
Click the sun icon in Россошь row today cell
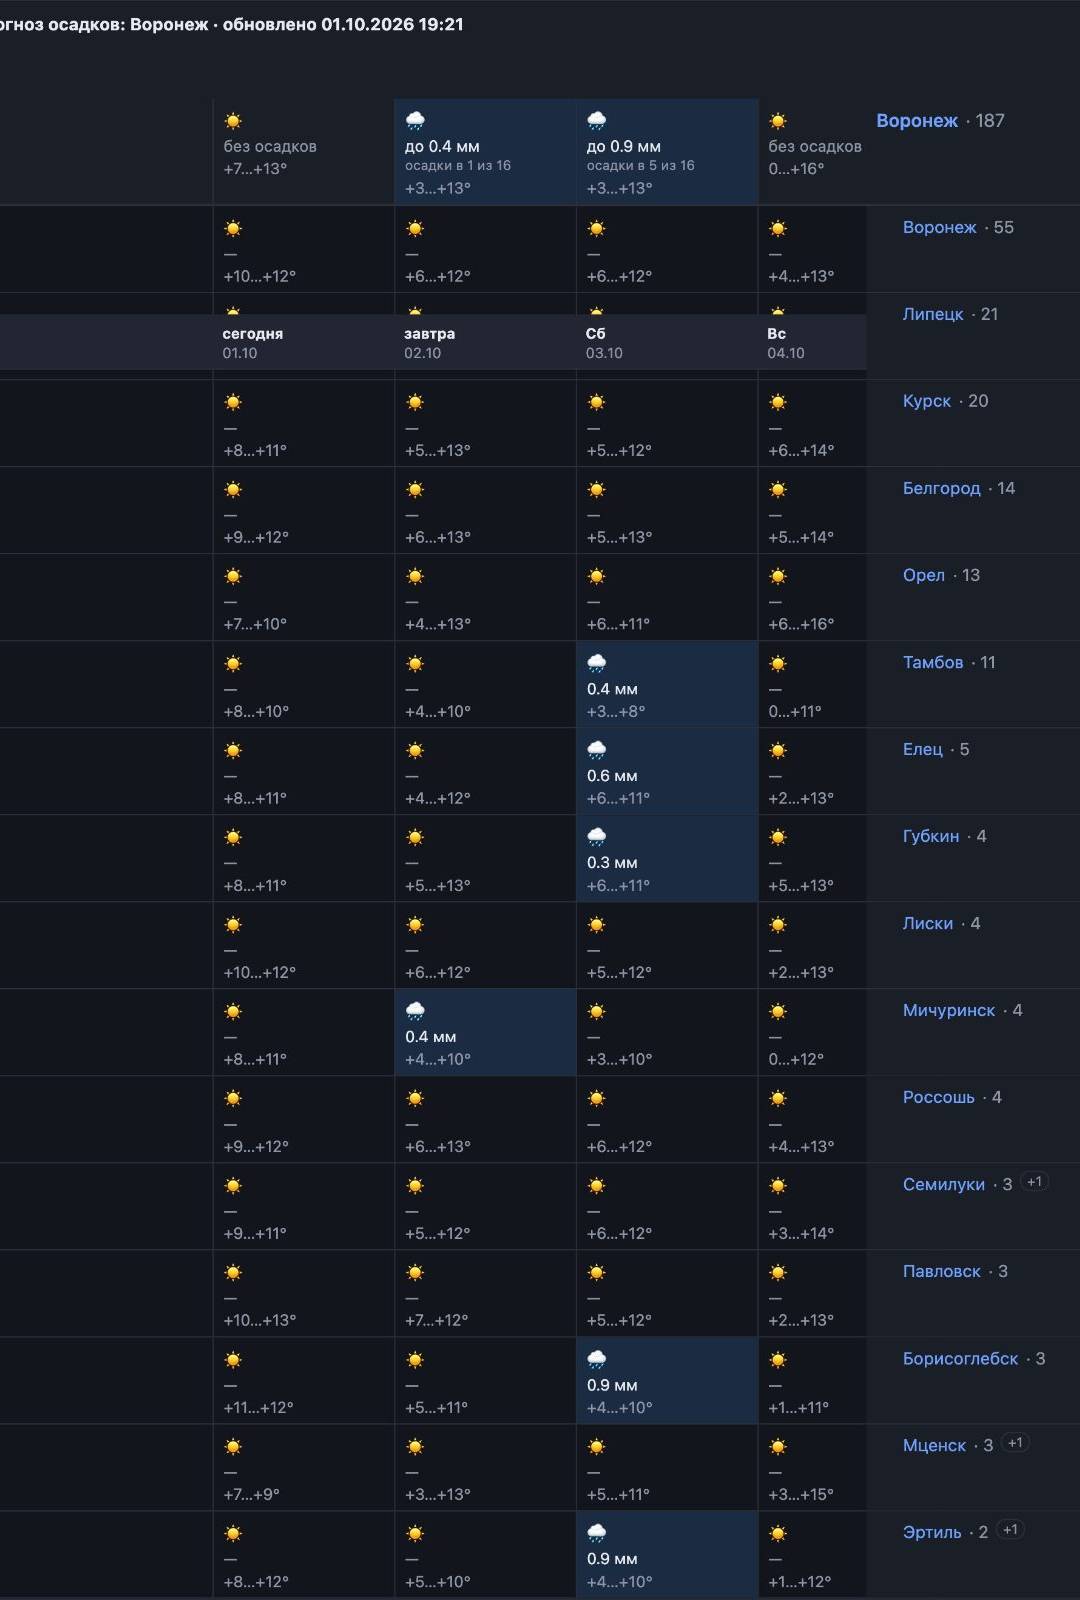[233, 1099]
